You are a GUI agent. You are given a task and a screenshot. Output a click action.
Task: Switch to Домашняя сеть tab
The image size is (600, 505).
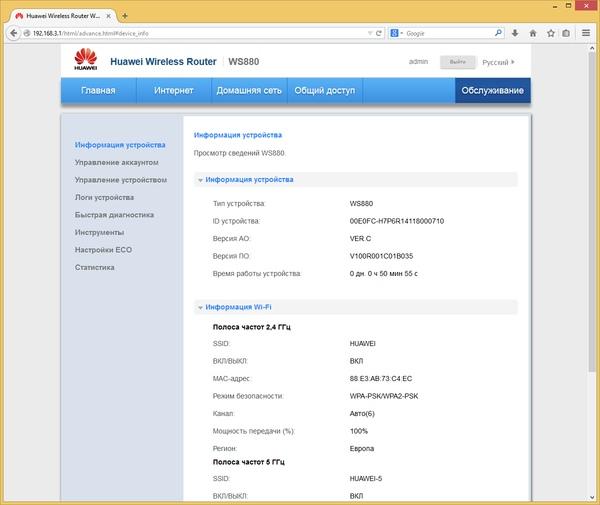249,91
